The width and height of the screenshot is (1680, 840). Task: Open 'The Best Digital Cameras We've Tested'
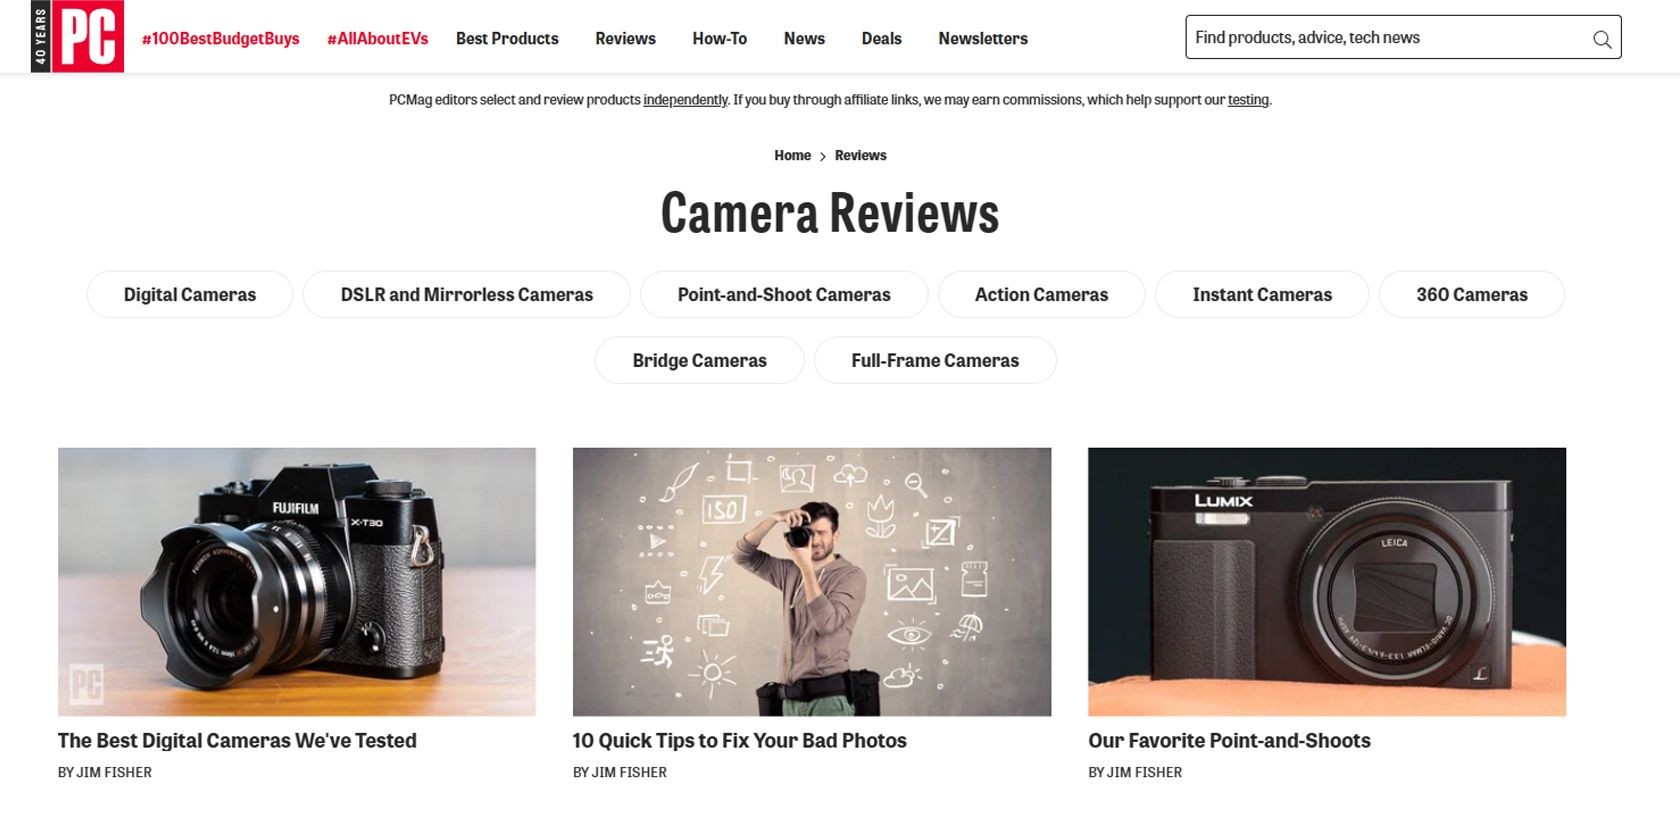[237, 741]
